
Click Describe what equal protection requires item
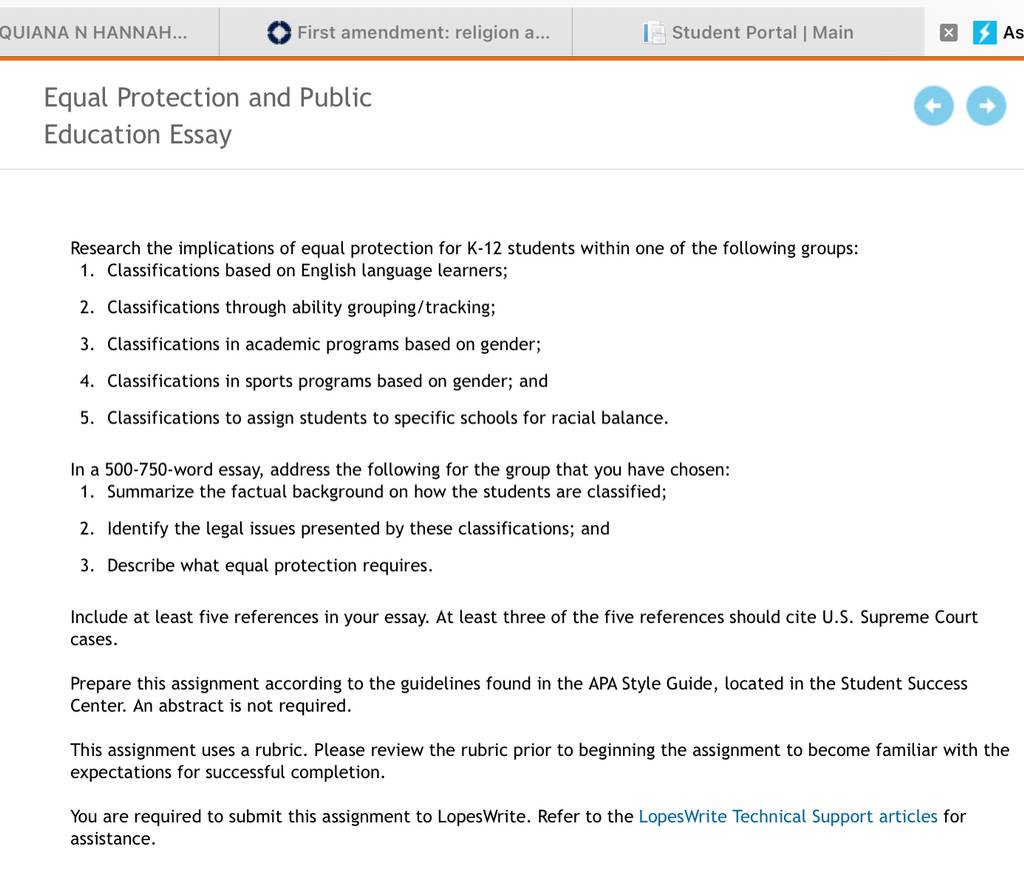pyautogui.click(x=270, y=566)
